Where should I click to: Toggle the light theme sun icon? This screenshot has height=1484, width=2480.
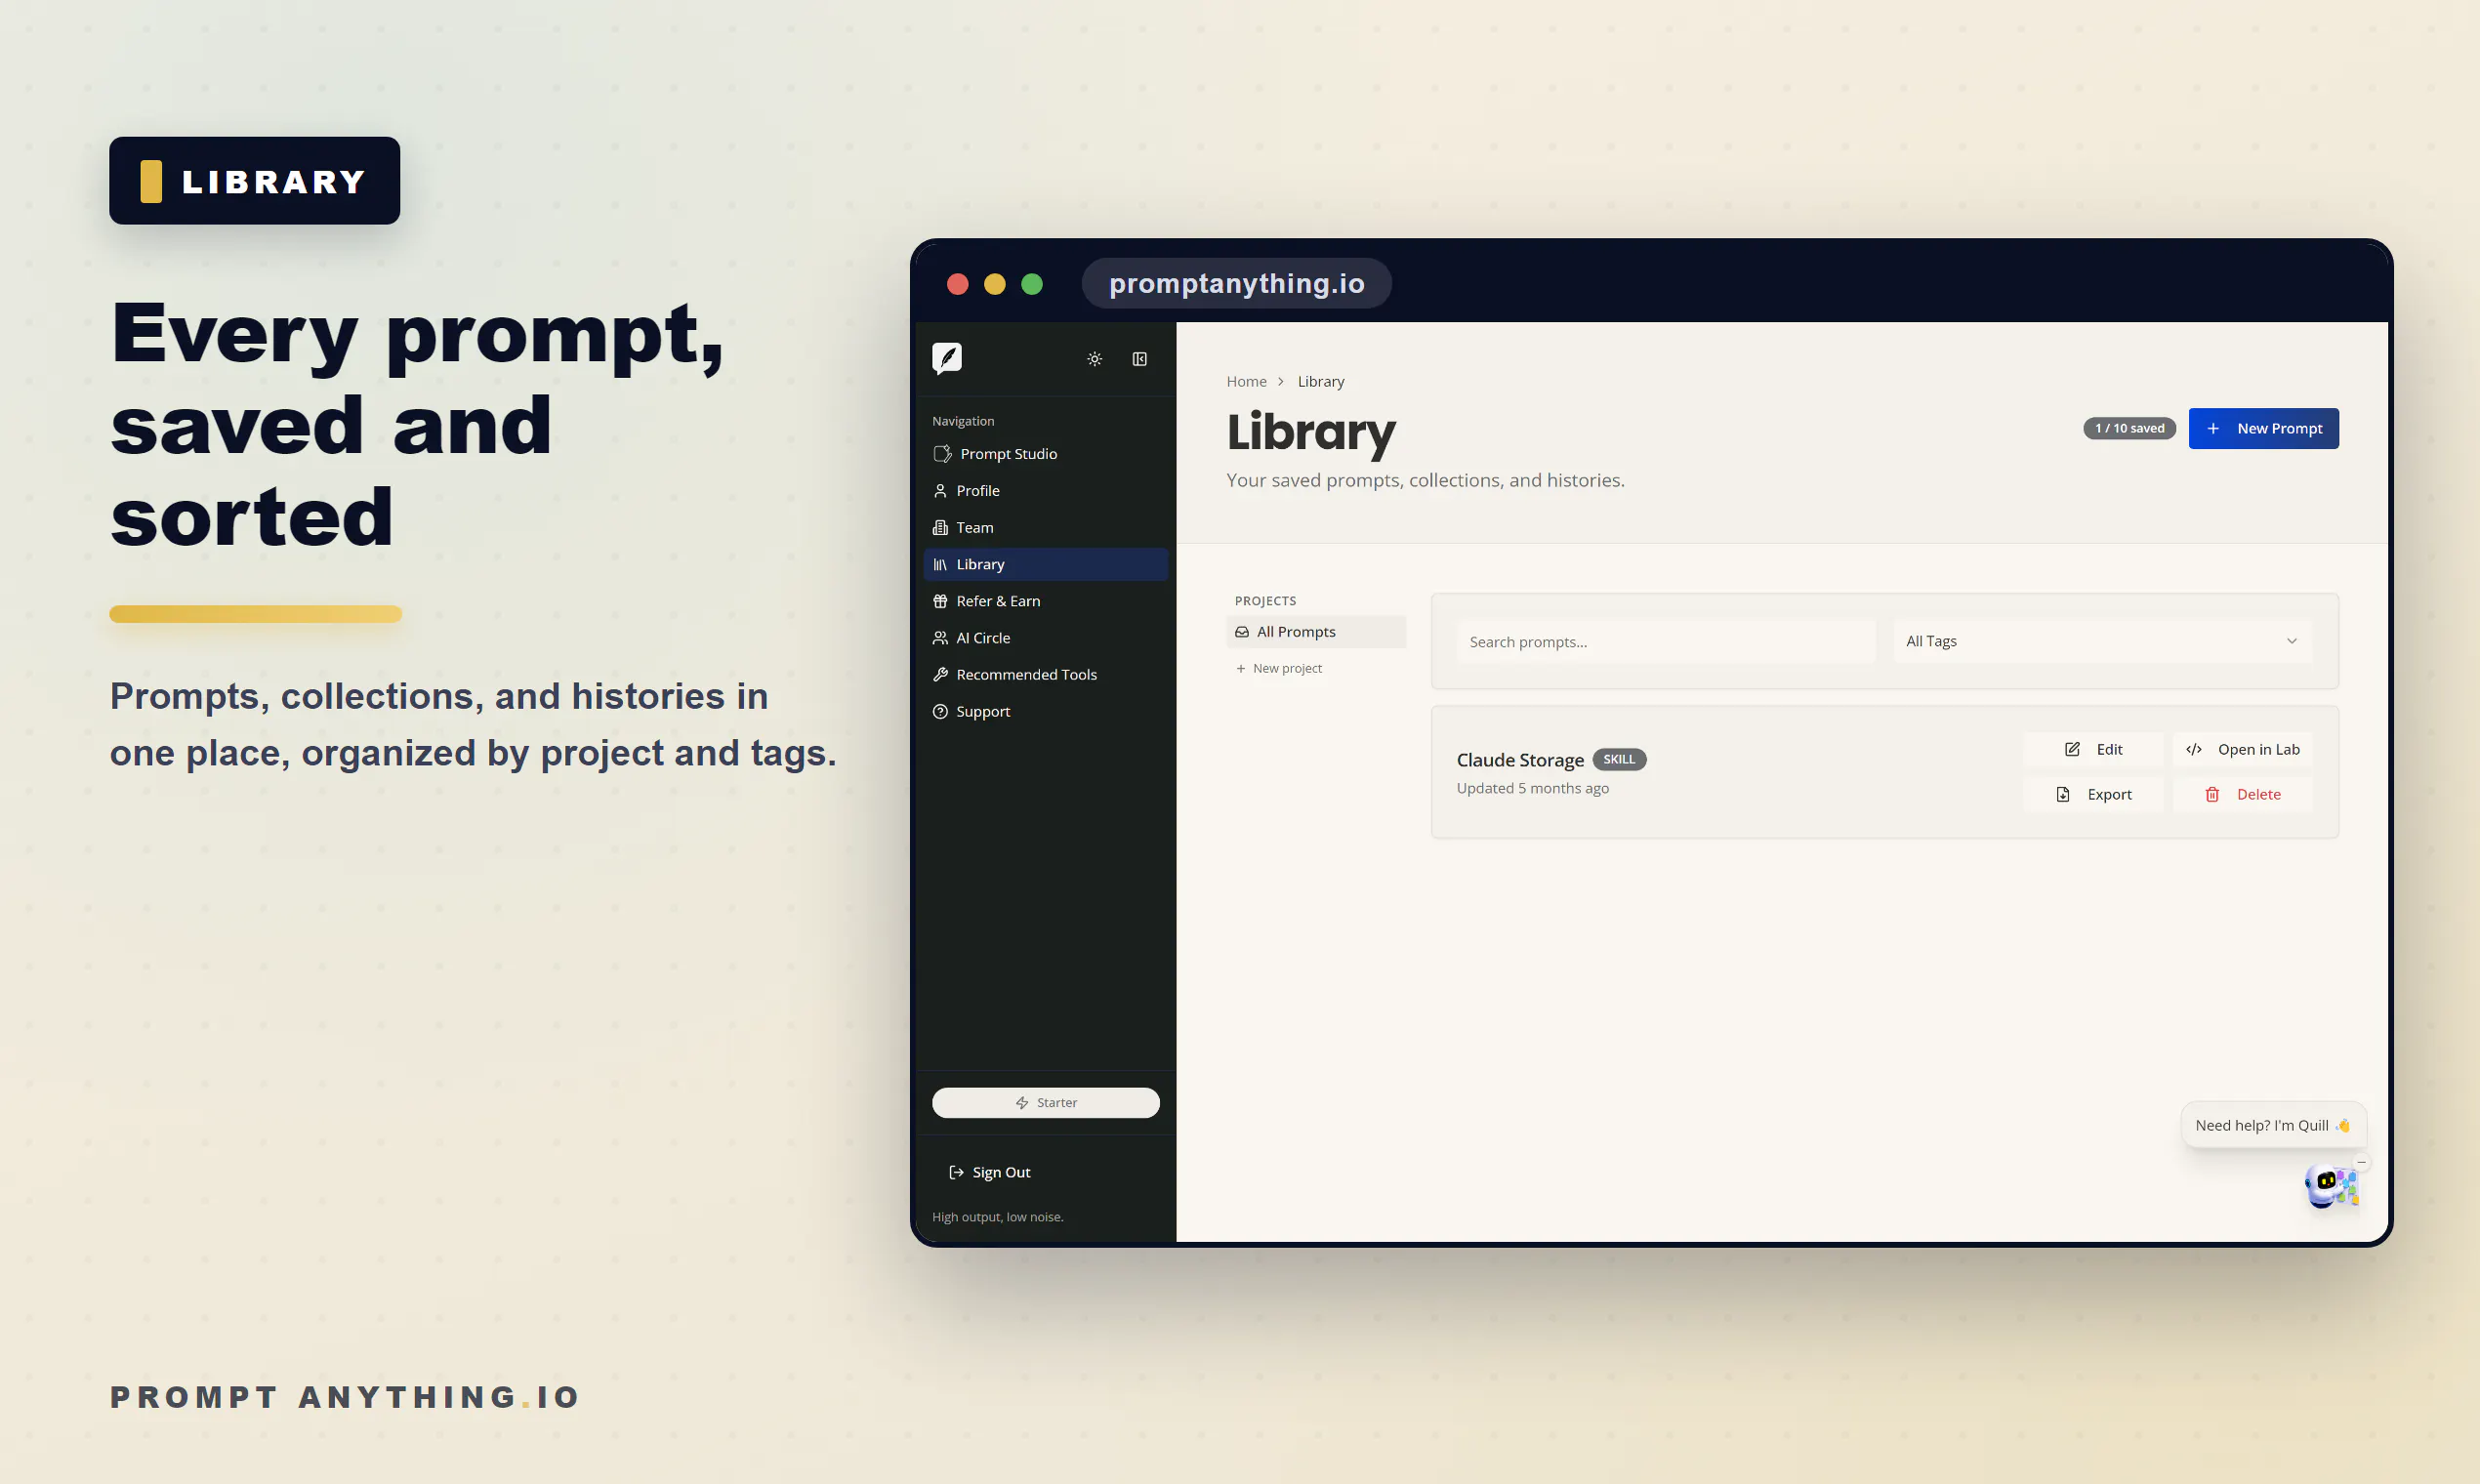pos(1094,359)
